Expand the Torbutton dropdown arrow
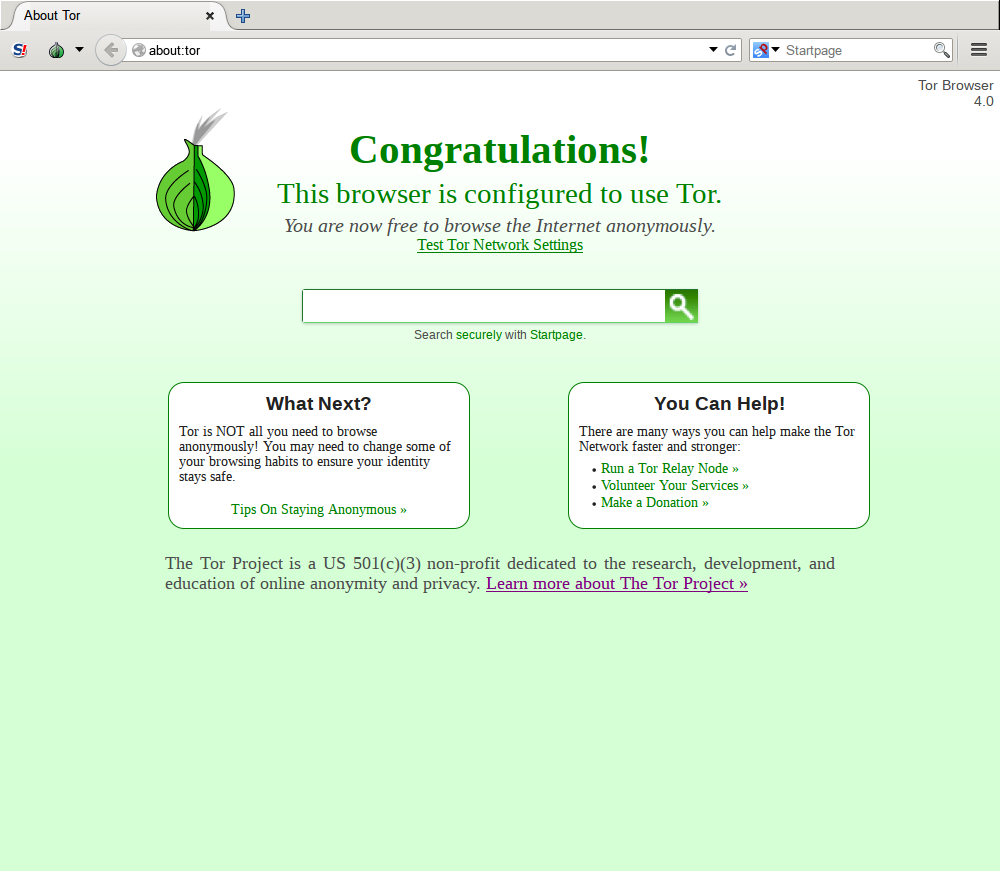This screenshot has height=871, width=1000. [79, 49]
